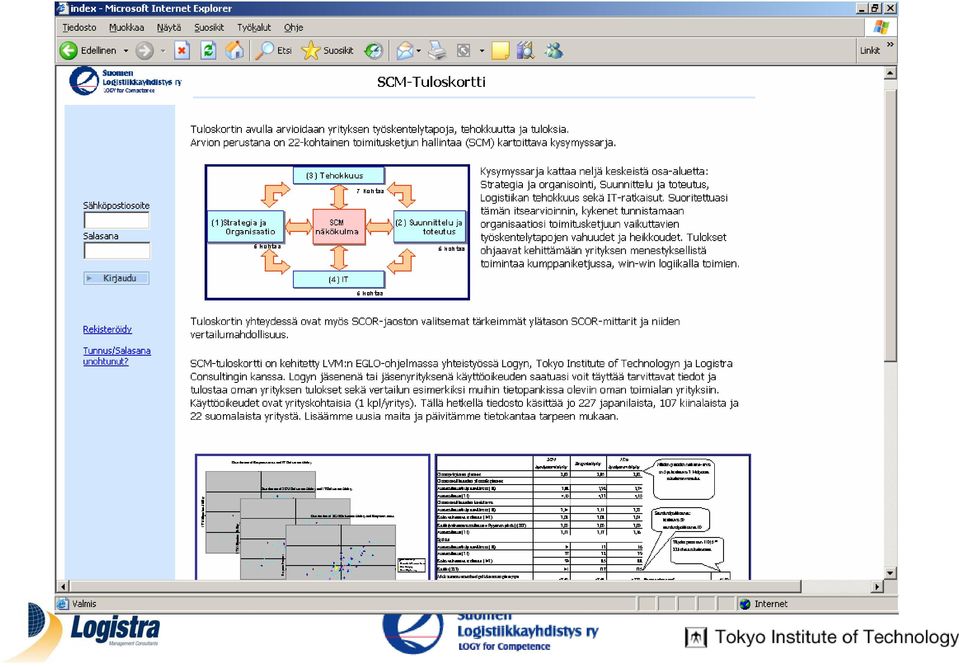Click the Sähköpostiosoite input field
This screenshot has width=959, height=667.
116,221
